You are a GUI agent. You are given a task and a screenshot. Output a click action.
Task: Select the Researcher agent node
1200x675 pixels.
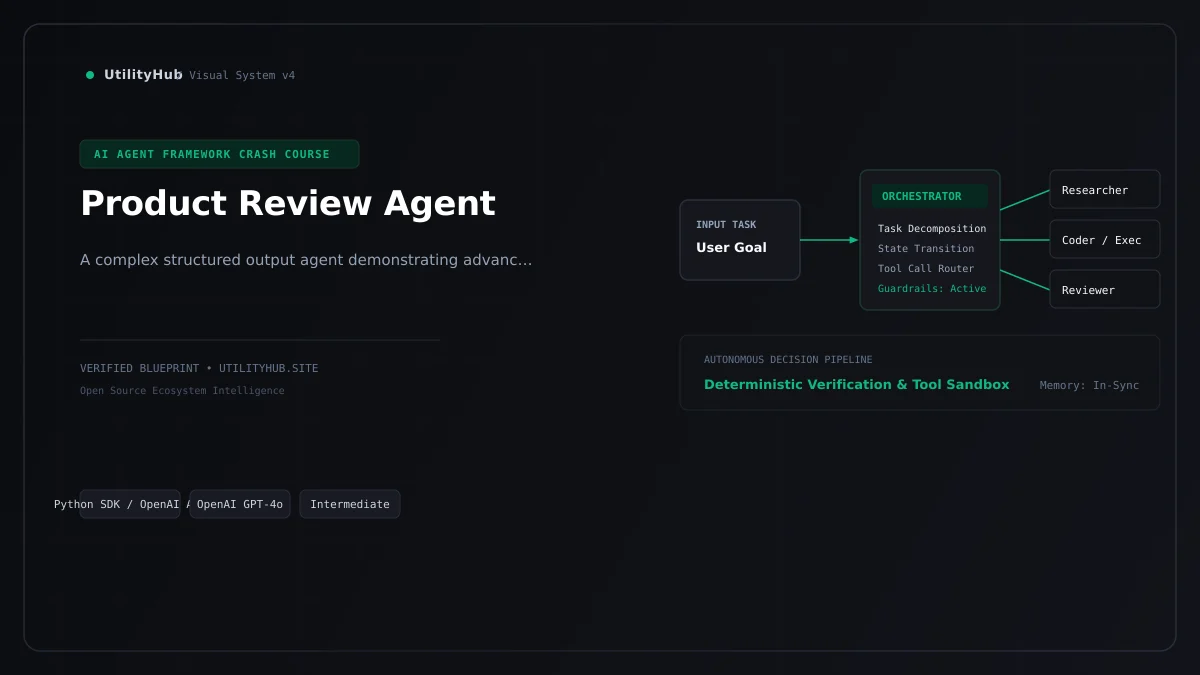click(x=1105, y=189)
